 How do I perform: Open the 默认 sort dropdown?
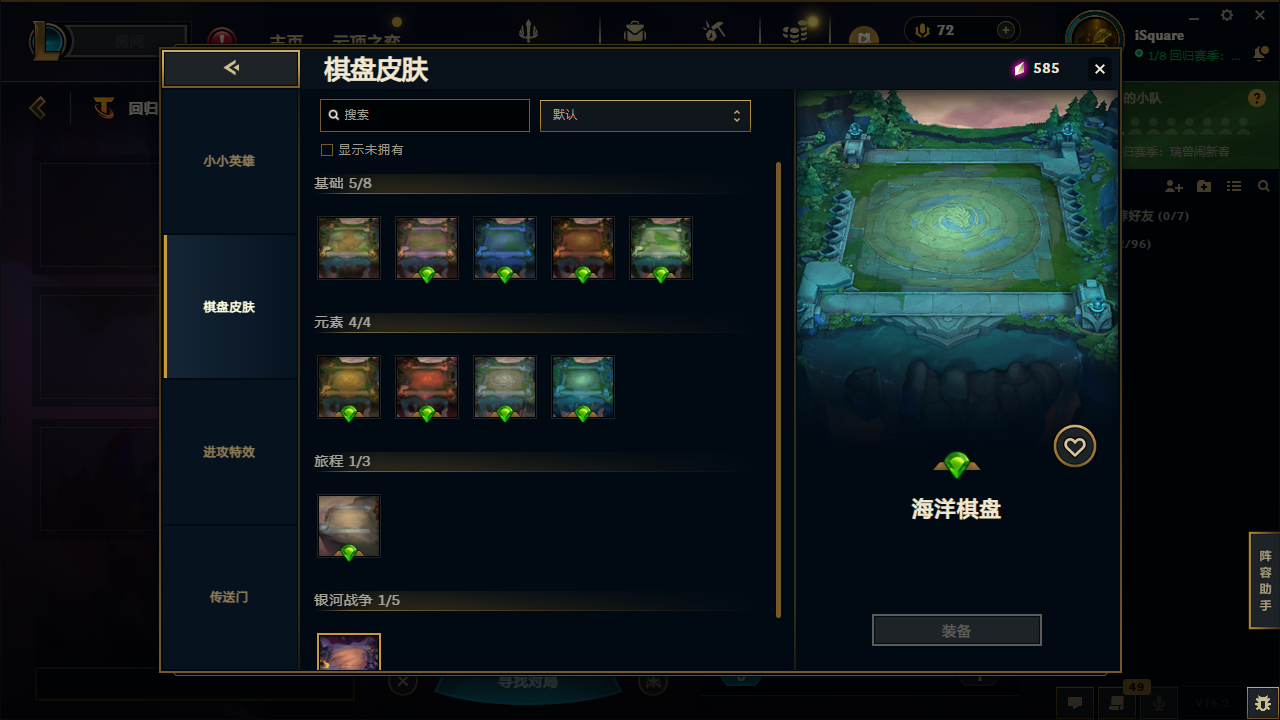645,115
